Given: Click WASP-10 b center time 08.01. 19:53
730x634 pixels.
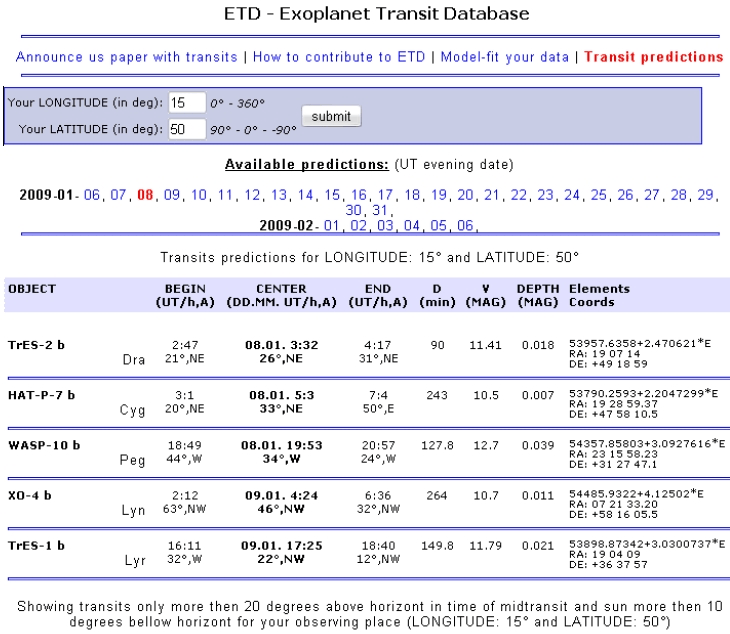Looking at the screenshot, I should coord(282,445).
